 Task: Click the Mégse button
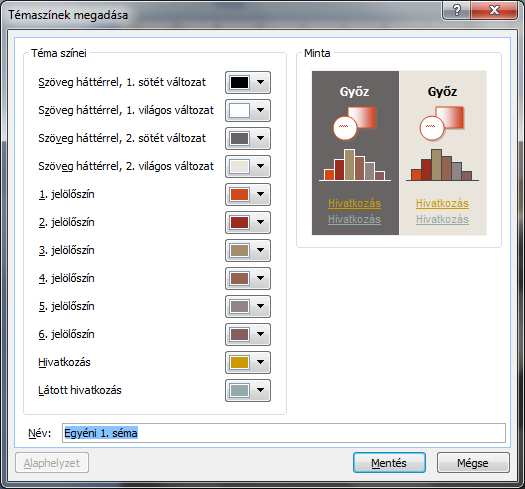pyautogui.click(x=473, y=463)
